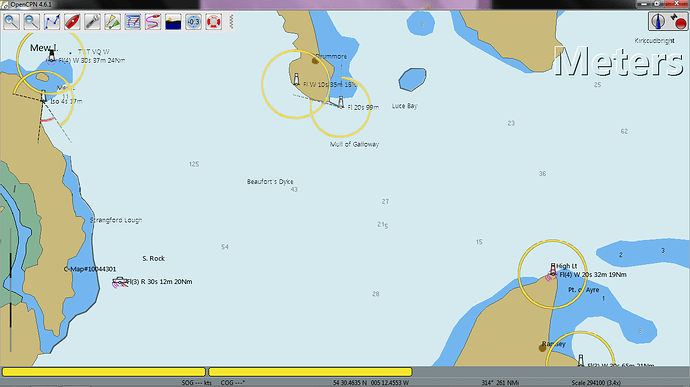
Task: Click the small blue shoal area in Luce Bay
Action: coord(412,79)
